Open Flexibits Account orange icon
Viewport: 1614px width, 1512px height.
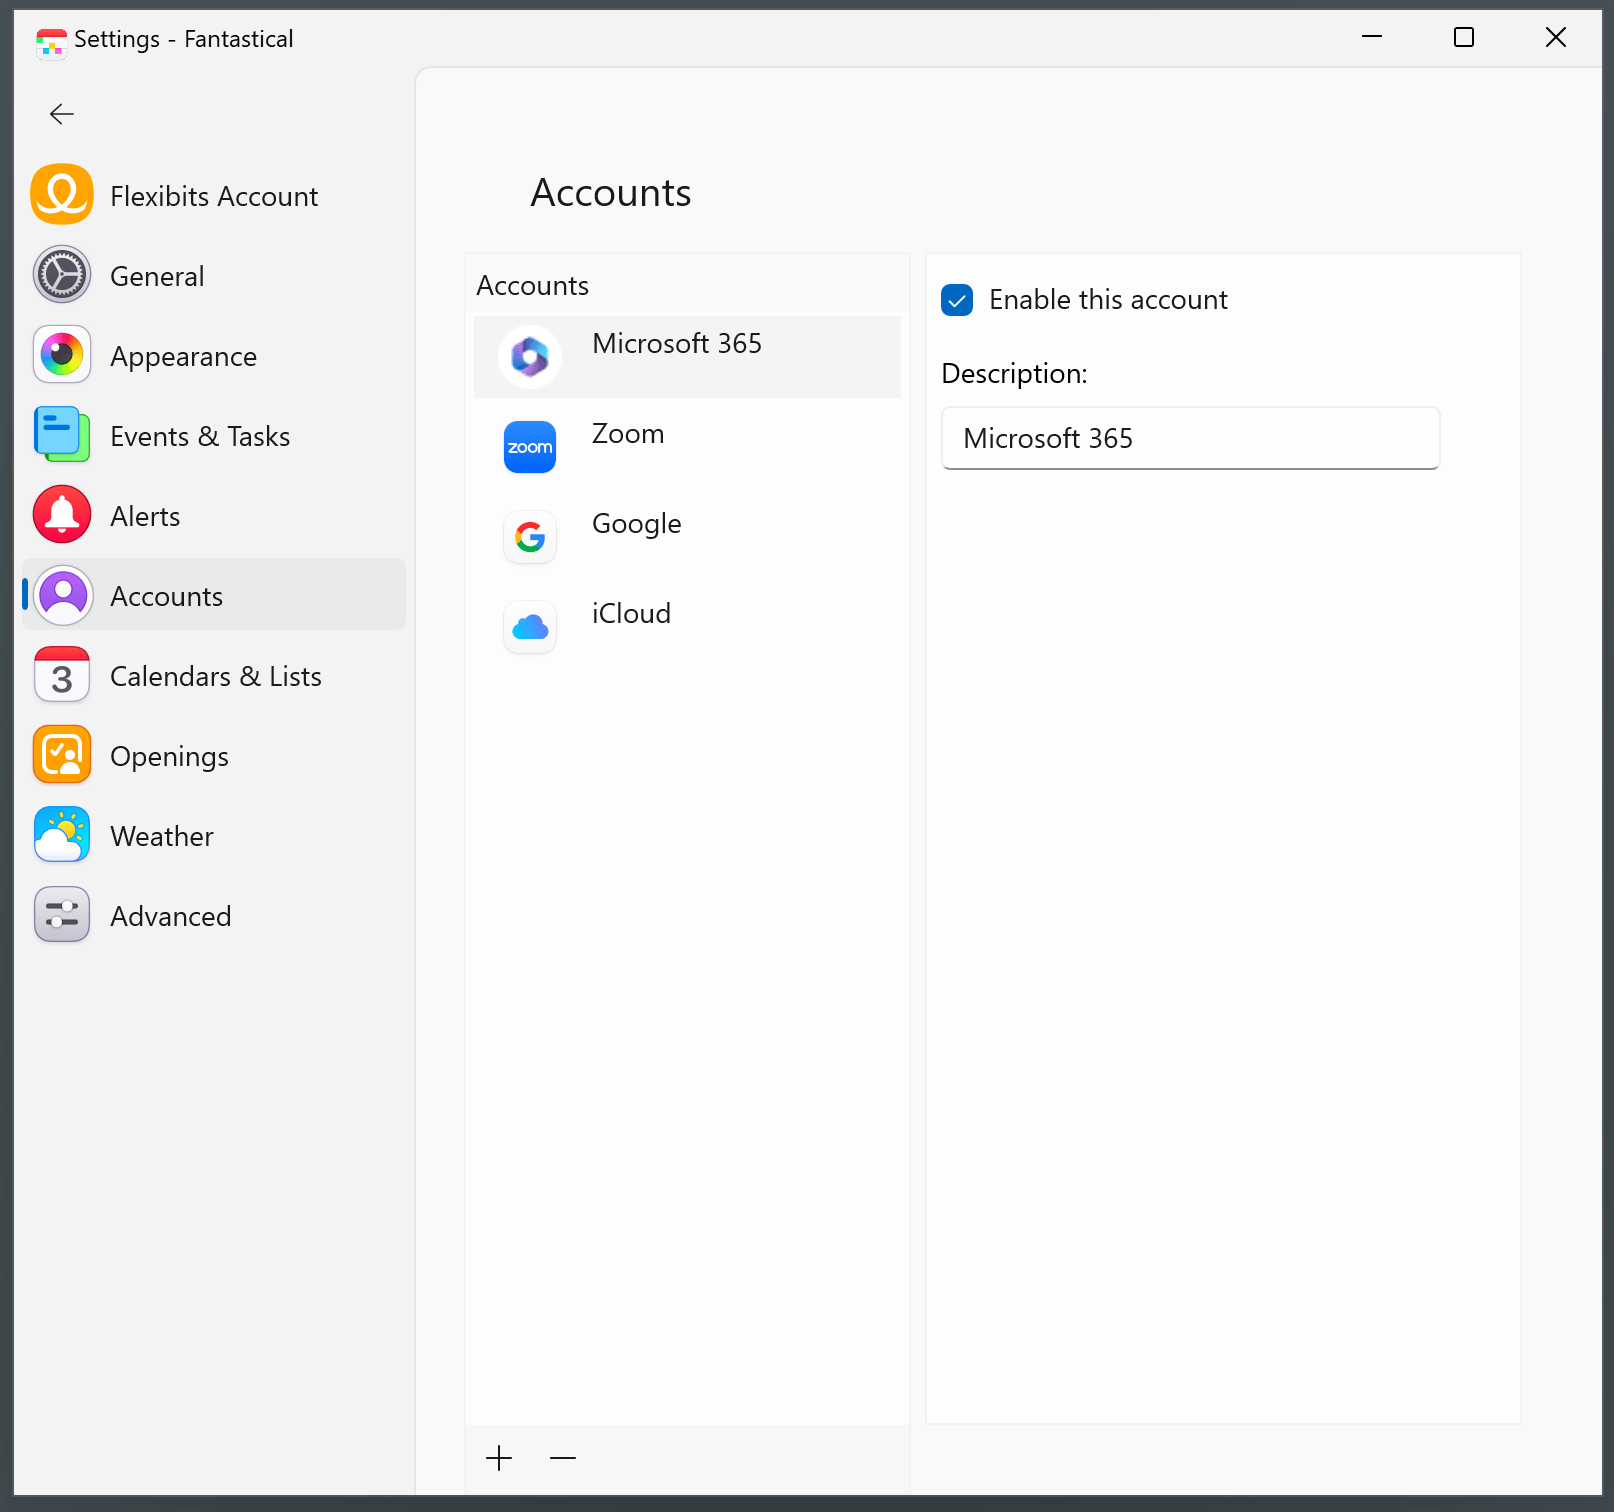point(62,194)
